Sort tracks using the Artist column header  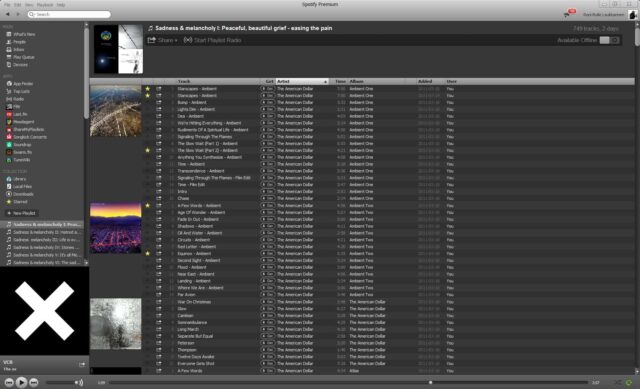[x=302, y=81]
